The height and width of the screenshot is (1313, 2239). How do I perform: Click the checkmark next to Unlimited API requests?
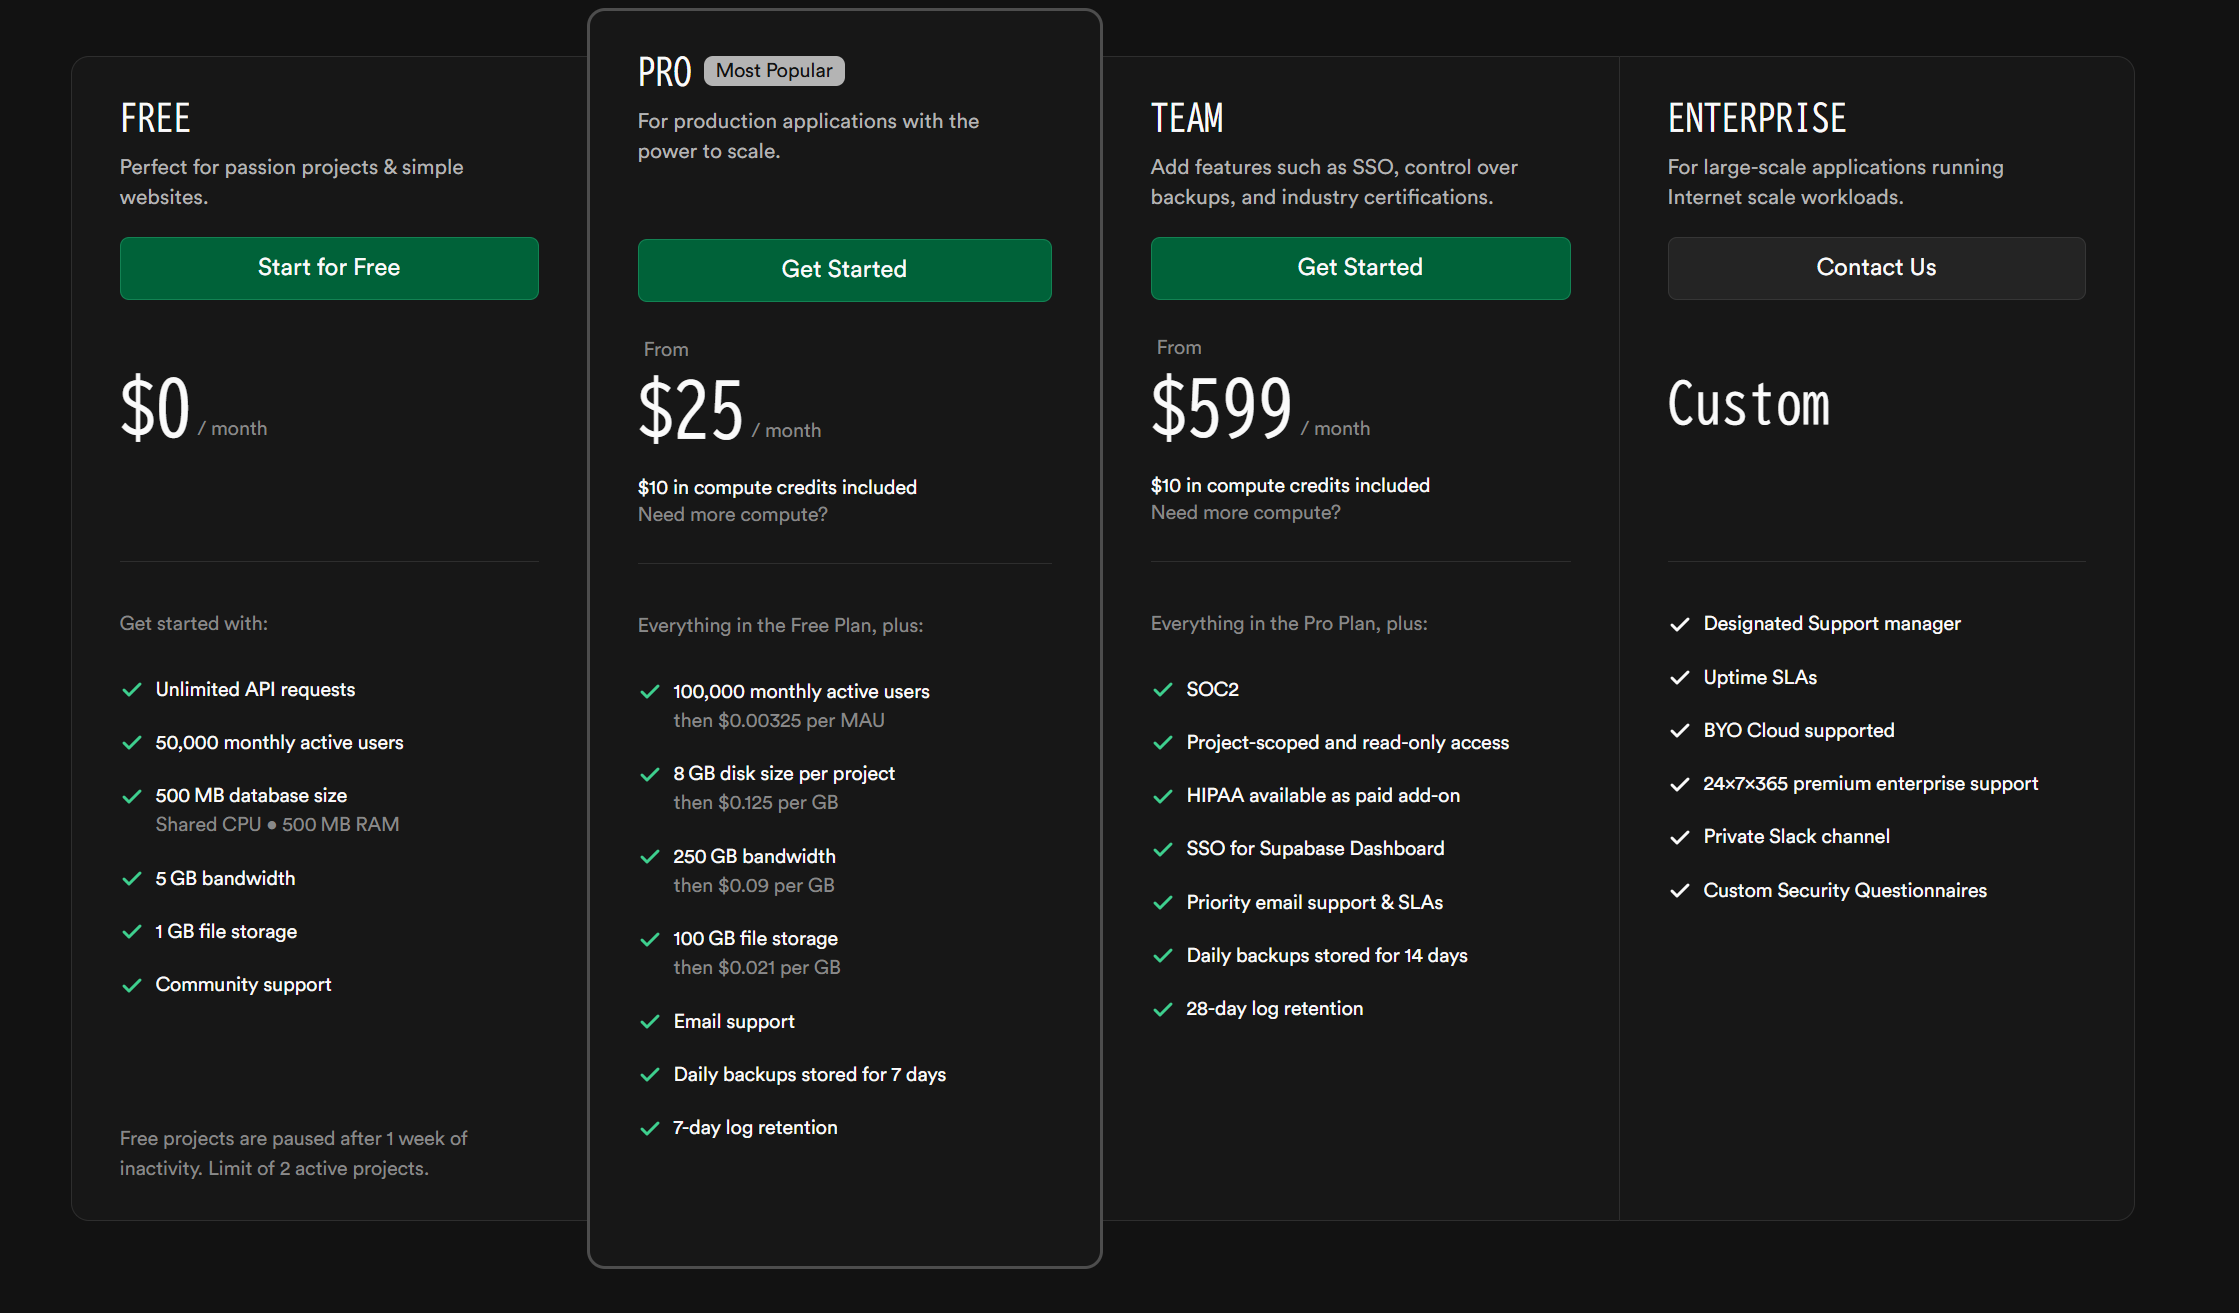click(x=132, y=690)
